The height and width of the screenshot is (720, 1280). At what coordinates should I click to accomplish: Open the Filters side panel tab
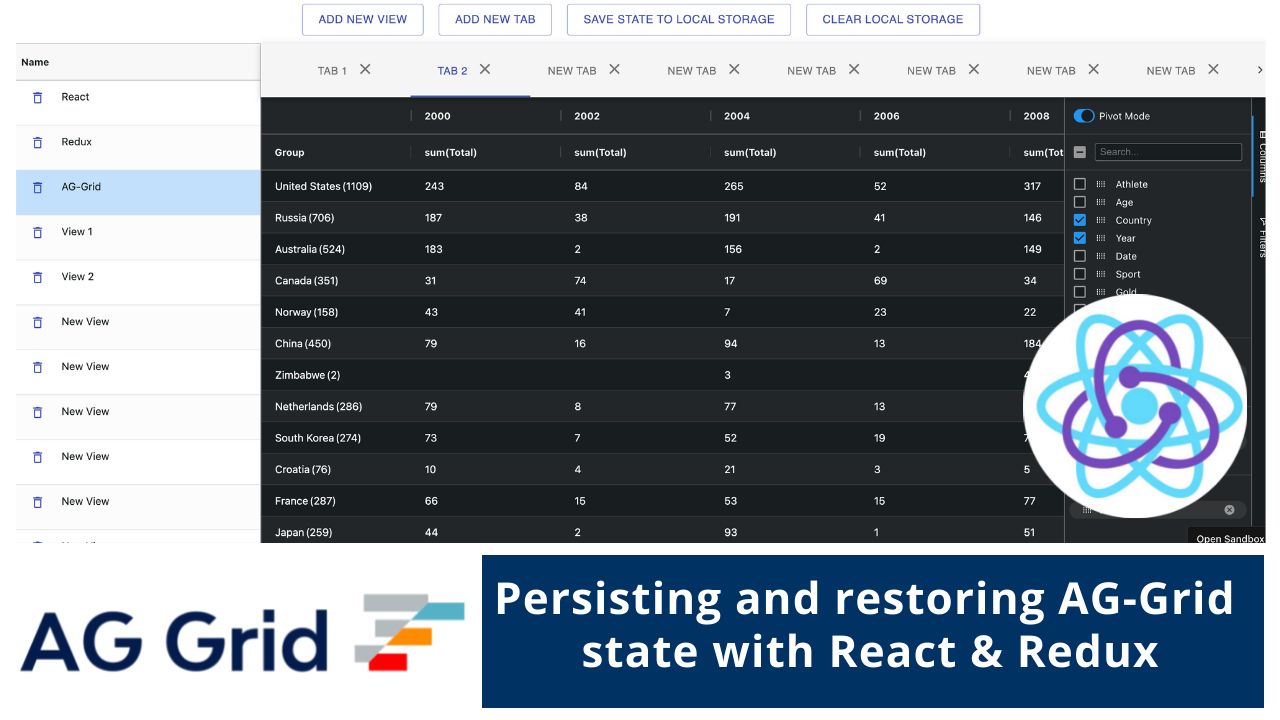coord(1262,237)
